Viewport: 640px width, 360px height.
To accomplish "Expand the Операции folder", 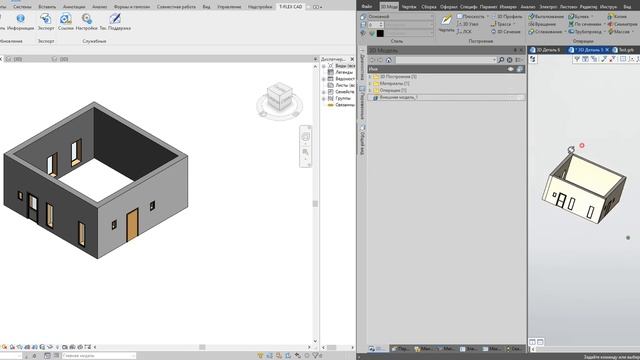I will pyautogui.click(x=370, y=90).
